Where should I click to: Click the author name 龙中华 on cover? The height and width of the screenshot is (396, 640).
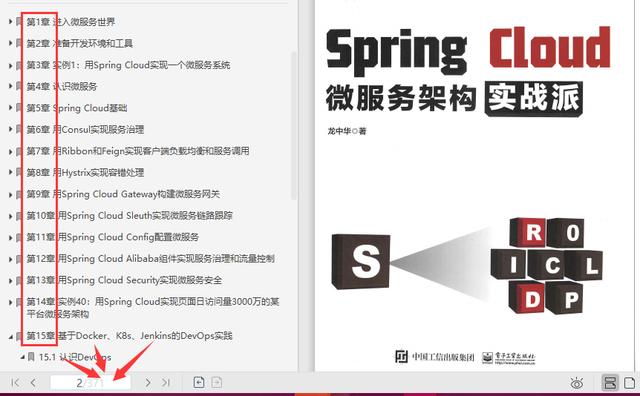click(x=339, y=131)
